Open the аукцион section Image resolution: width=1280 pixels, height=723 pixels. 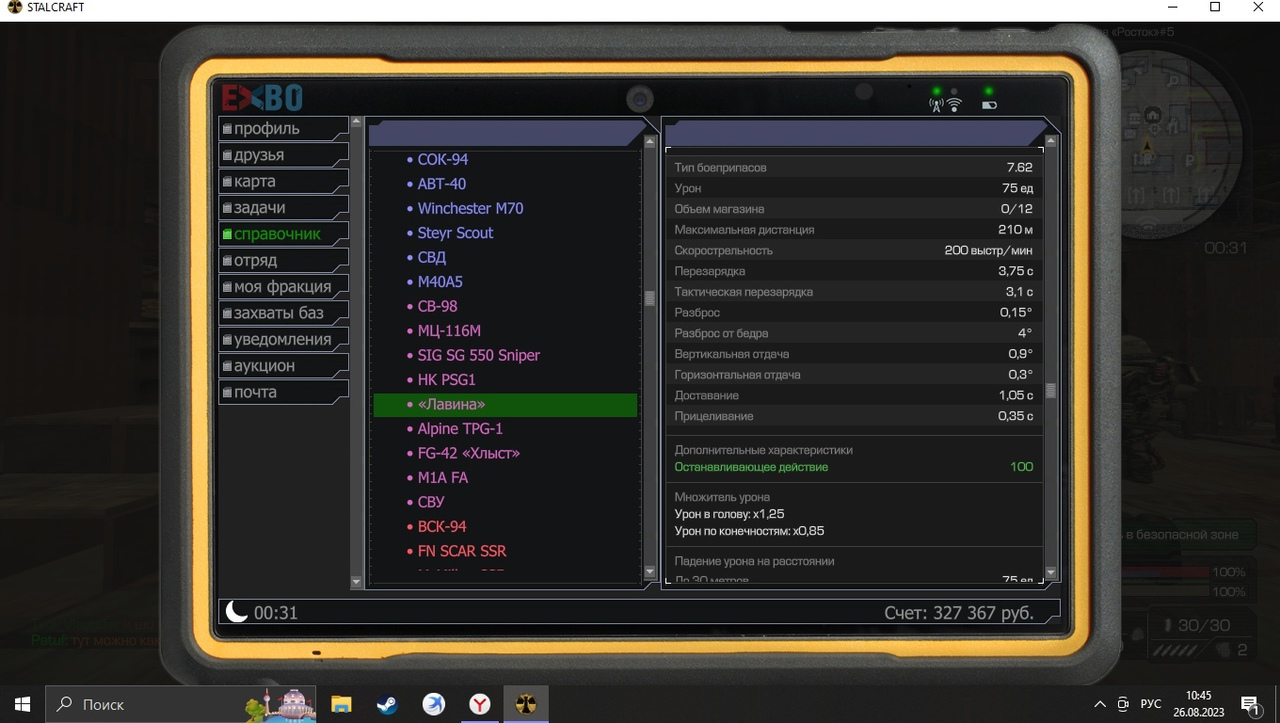tap(284, 366)
